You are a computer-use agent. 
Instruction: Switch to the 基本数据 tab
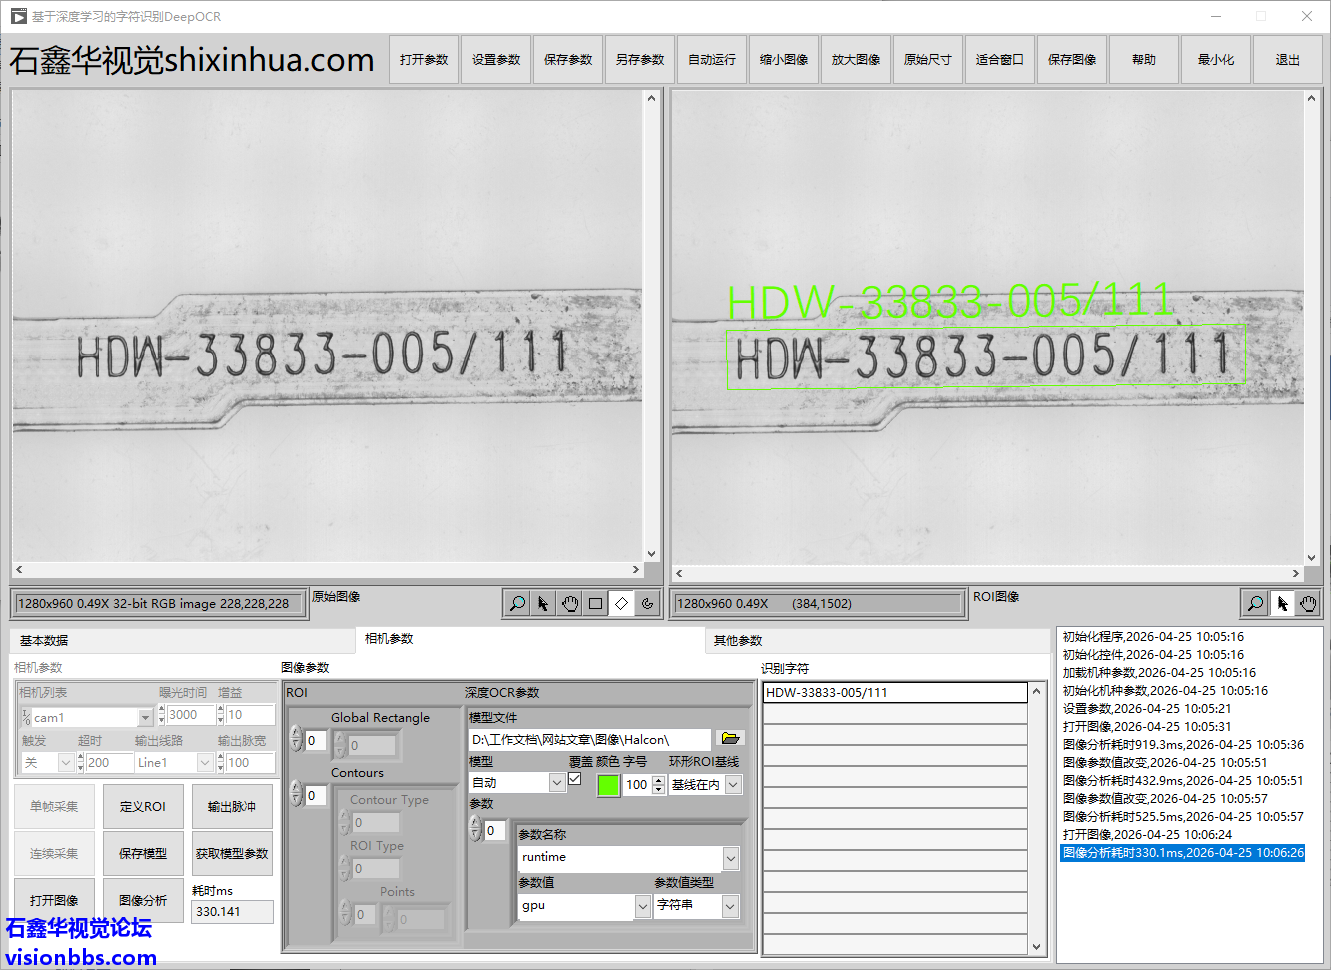click(x=45, y=640)
